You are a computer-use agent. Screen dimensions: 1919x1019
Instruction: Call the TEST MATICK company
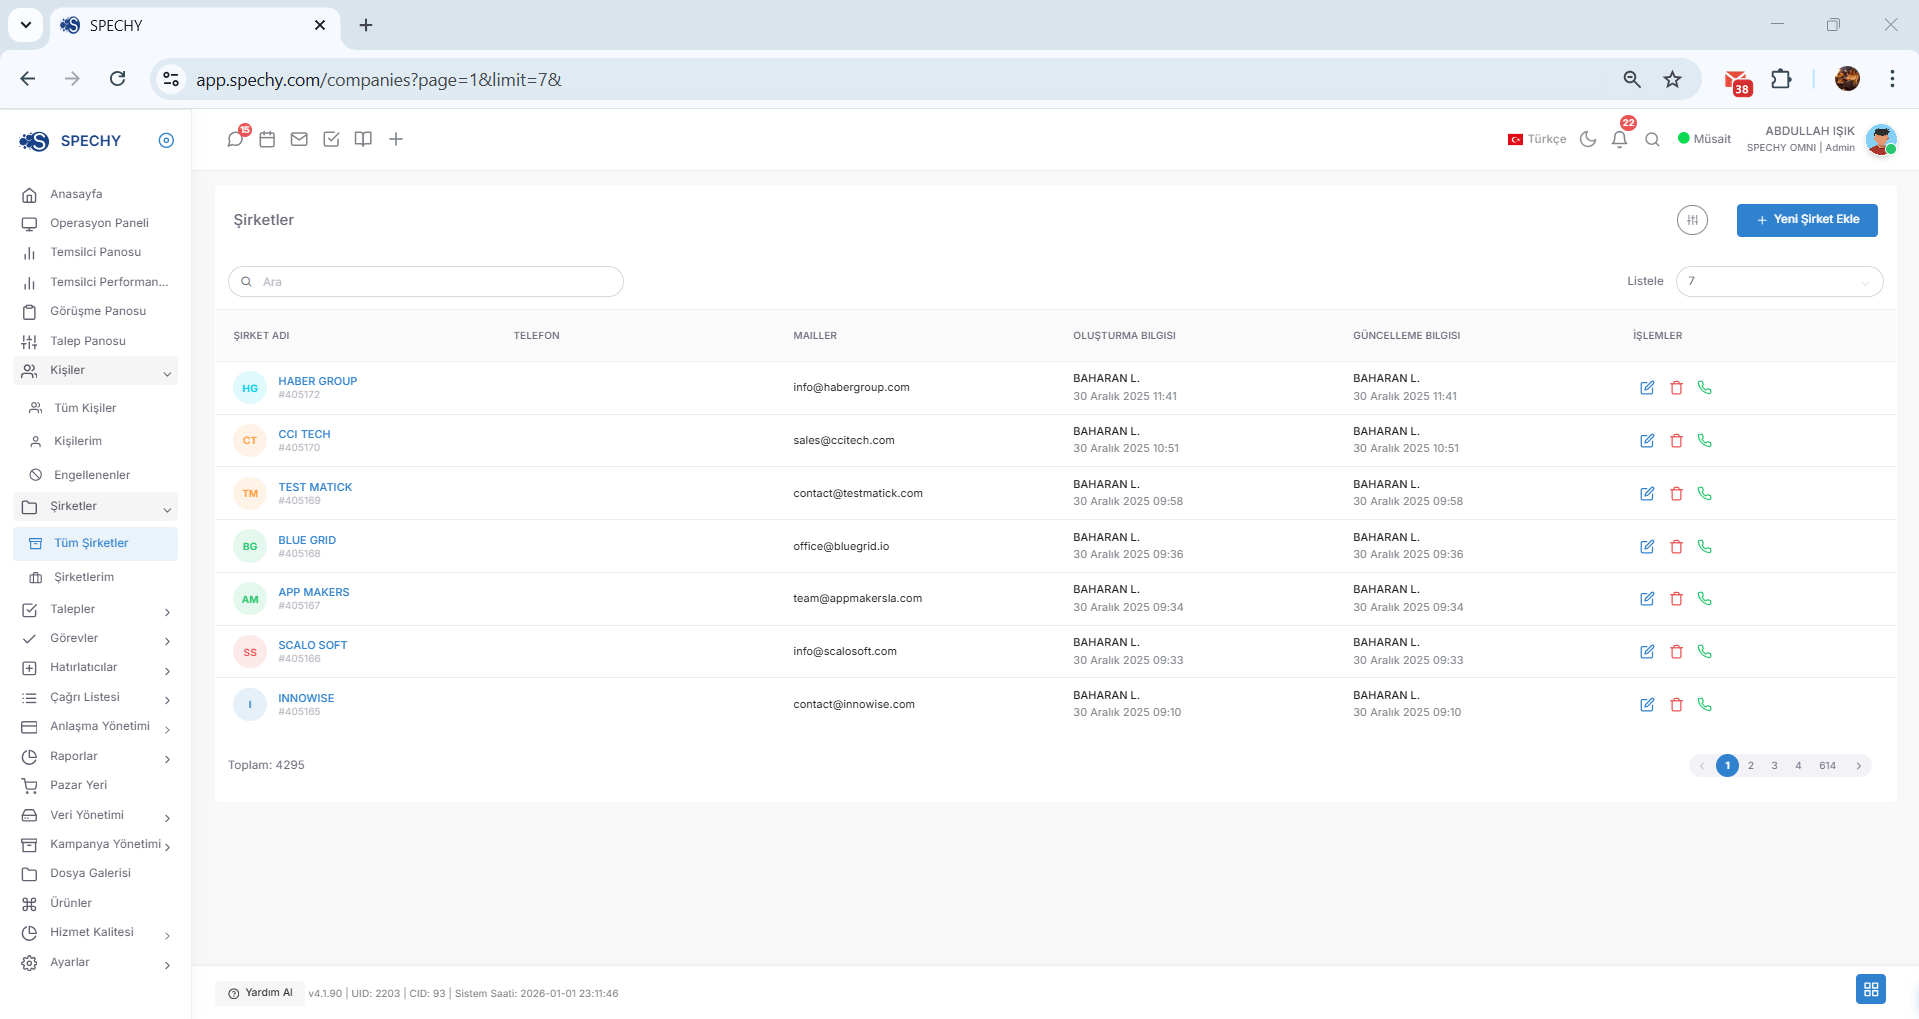point(1705,493)
